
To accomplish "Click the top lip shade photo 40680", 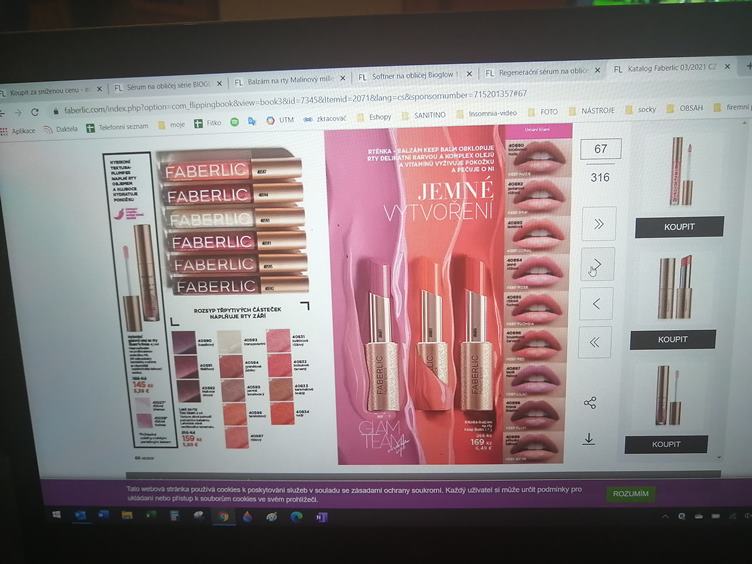I will click(539, 156).
